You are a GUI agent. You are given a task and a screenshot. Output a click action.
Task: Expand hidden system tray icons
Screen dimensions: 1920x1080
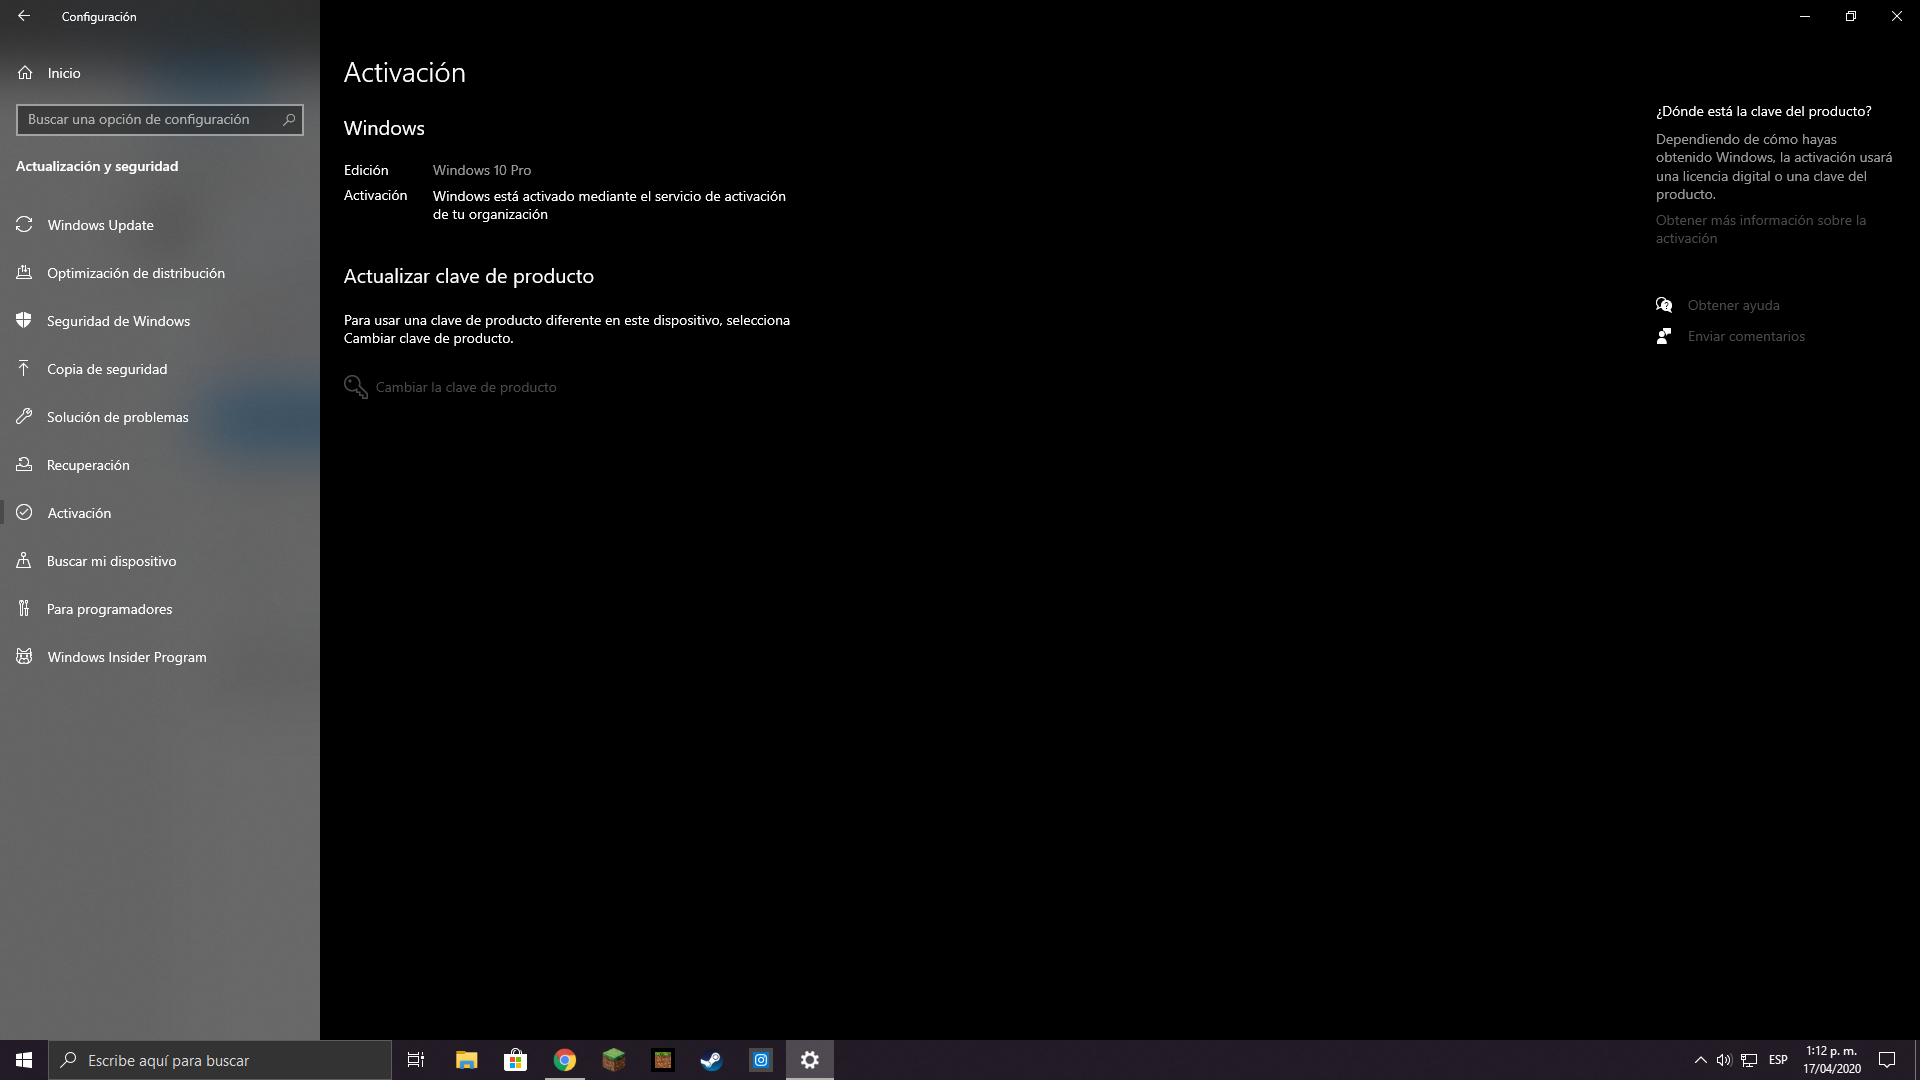[1700, 1060]
